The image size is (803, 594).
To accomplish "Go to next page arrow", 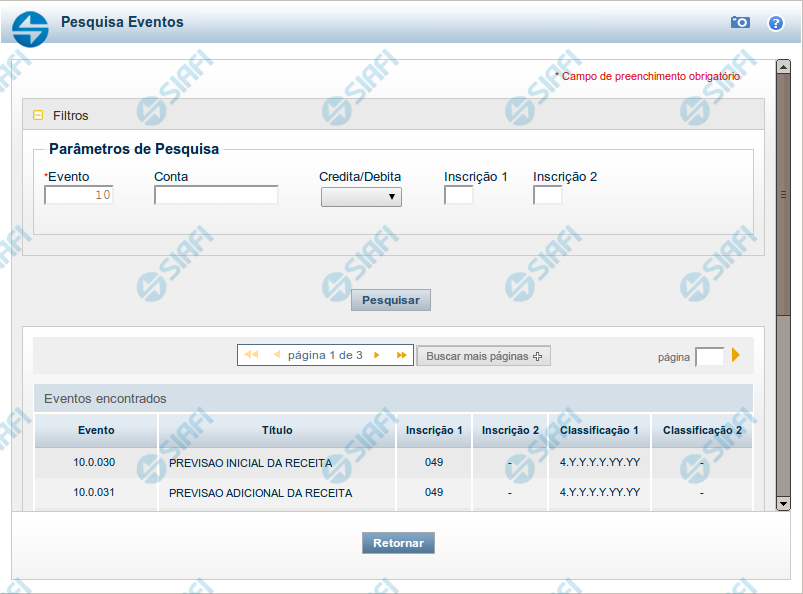I will [377, 355].
